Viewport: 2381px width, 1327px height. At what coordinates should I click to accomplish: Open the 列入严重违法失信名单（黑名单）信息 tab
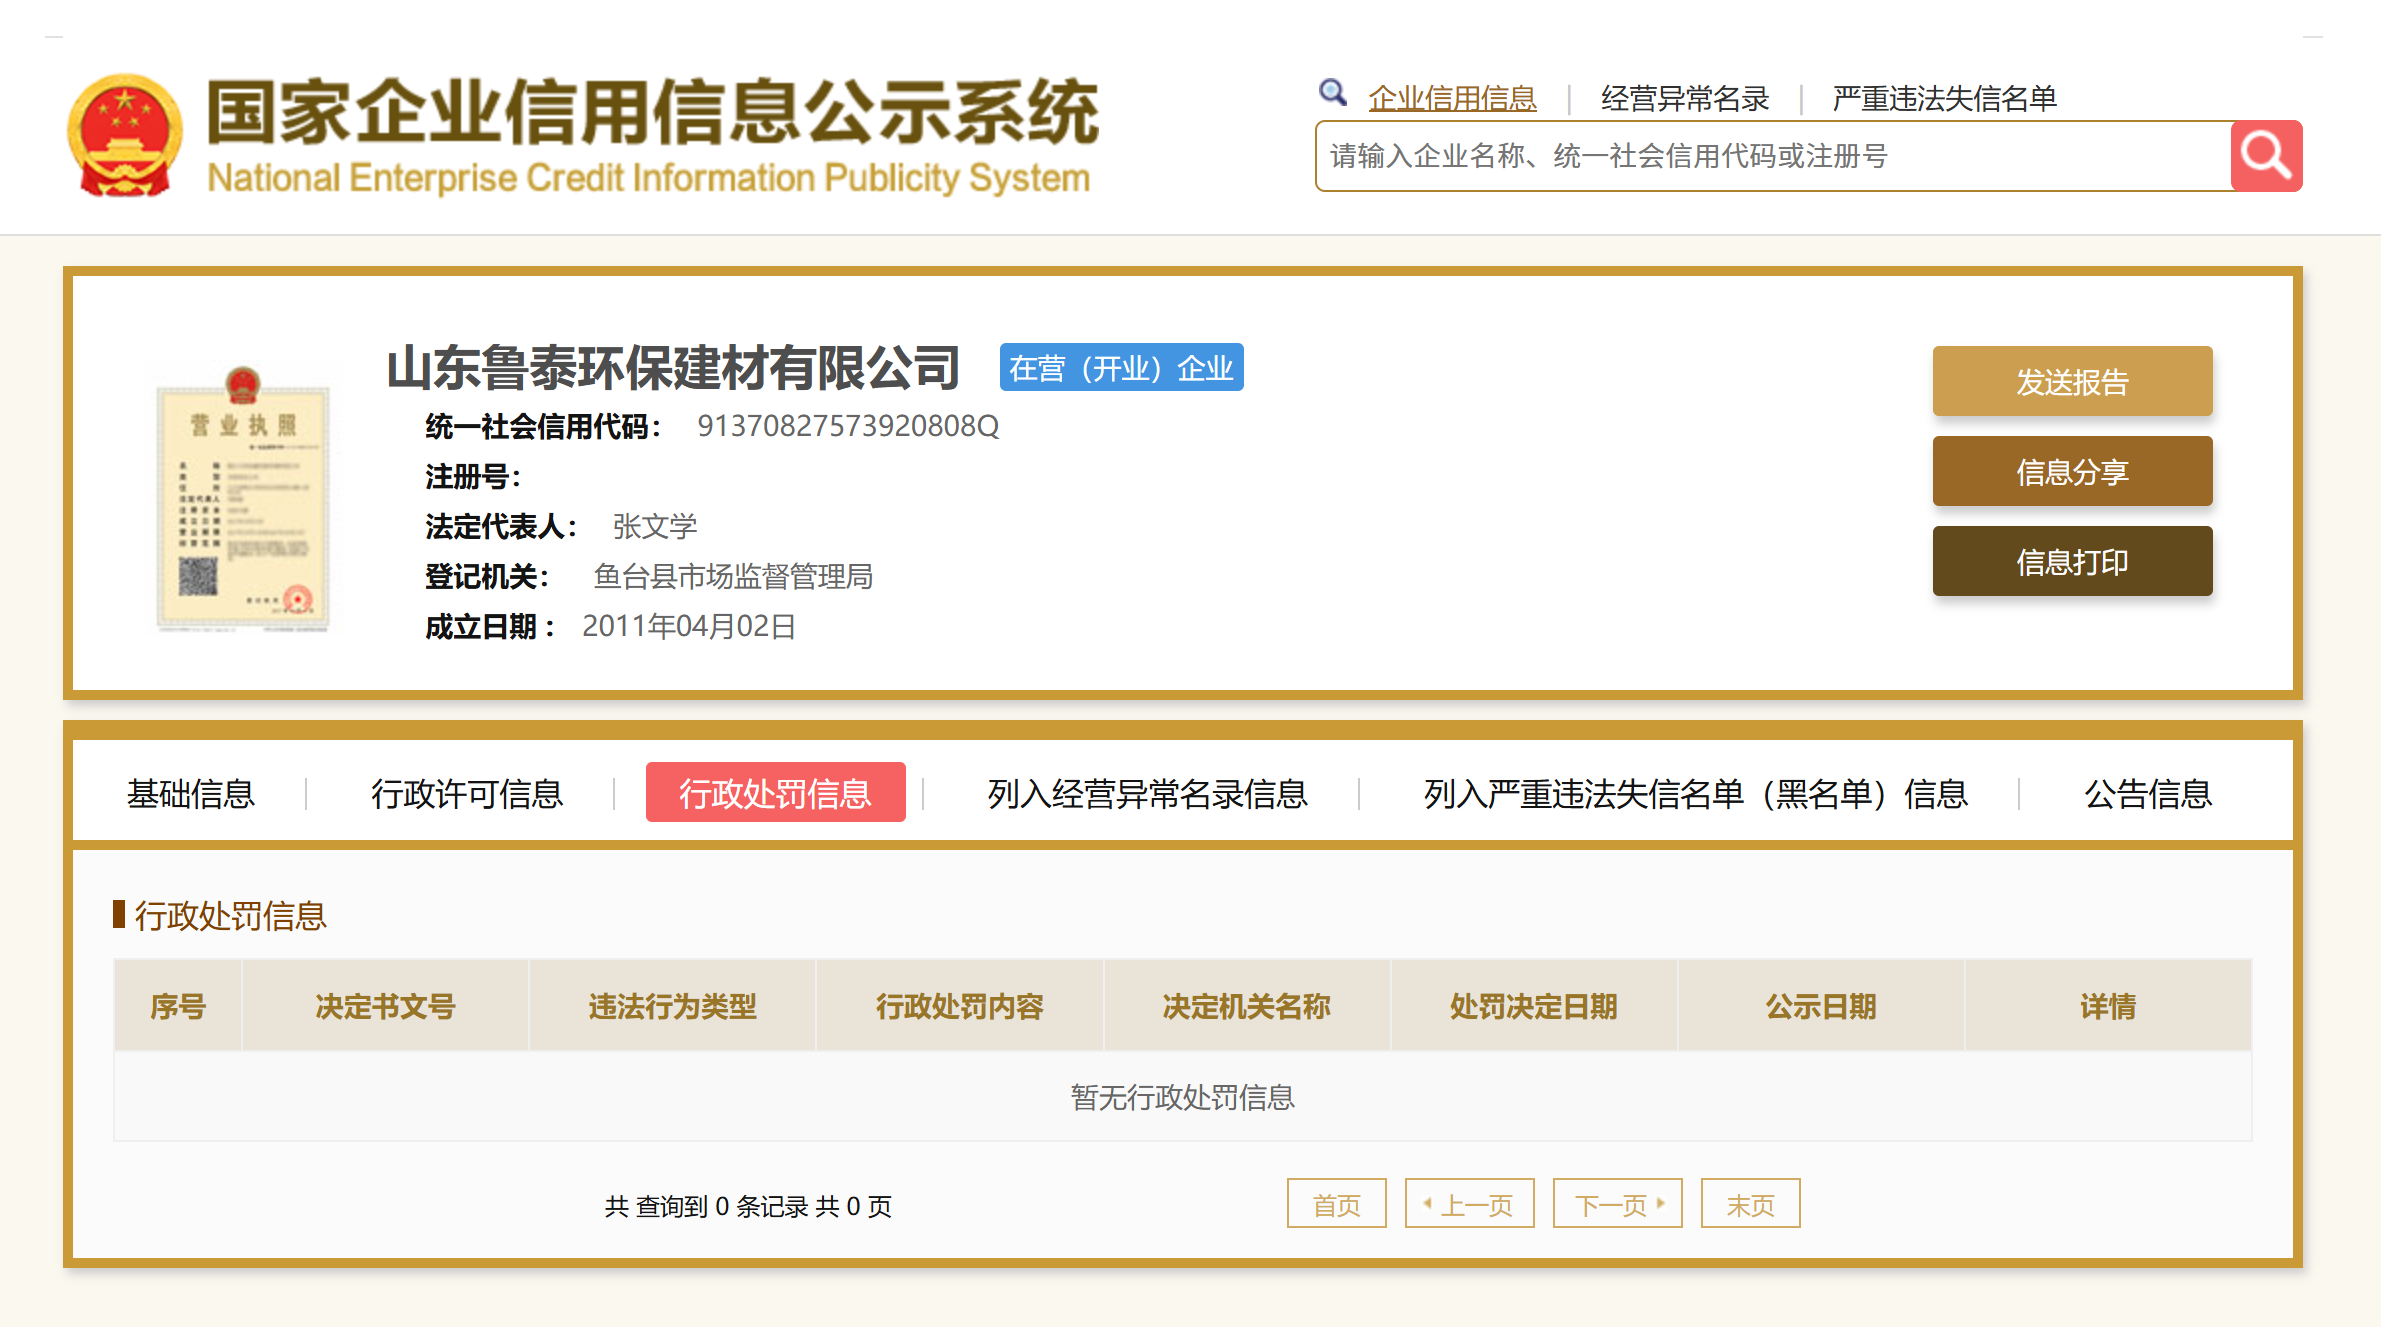(1695, 793)
